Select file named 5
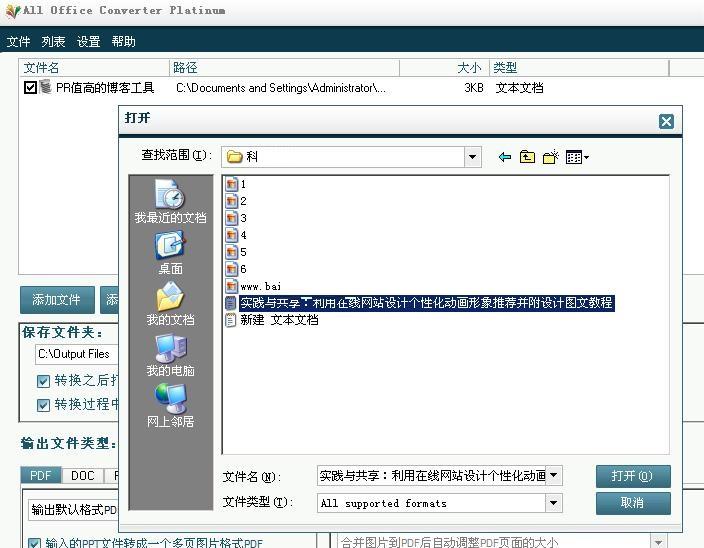The width and height of the screenshot is (704, 548). (x=236, y=252)
